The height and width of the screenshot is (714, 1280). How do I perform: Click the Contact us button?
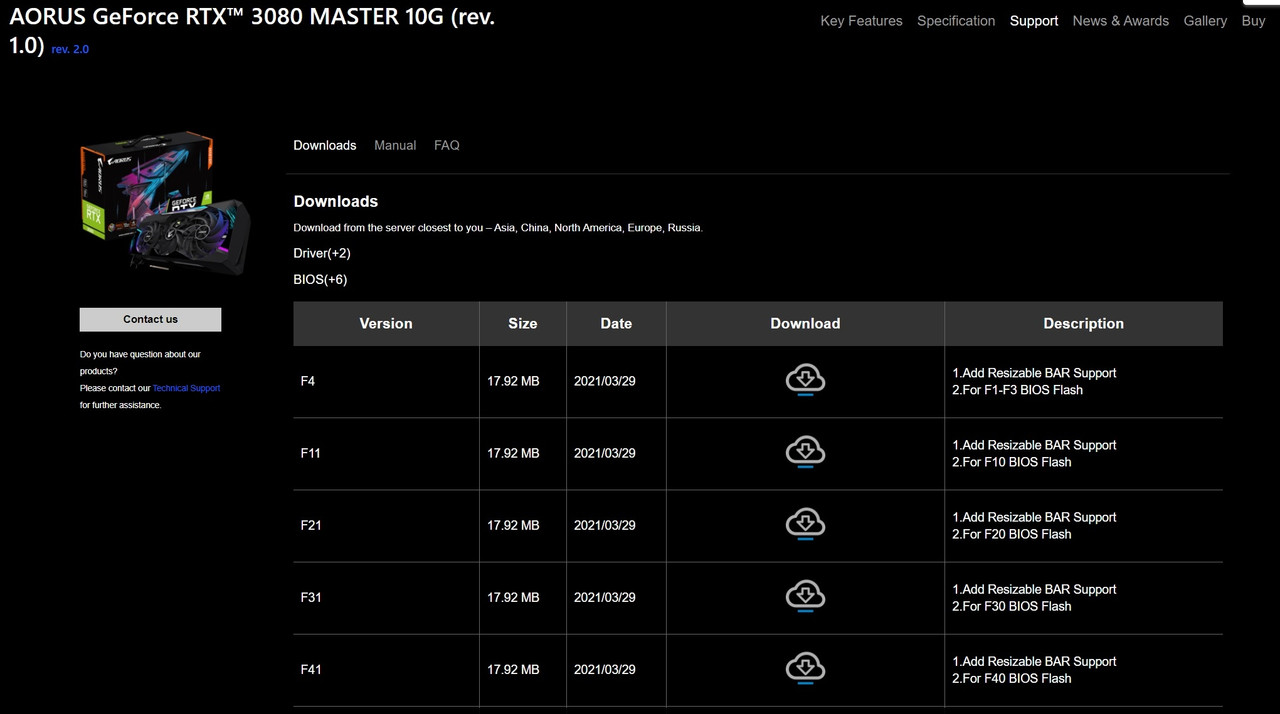(x=150, y=319)
